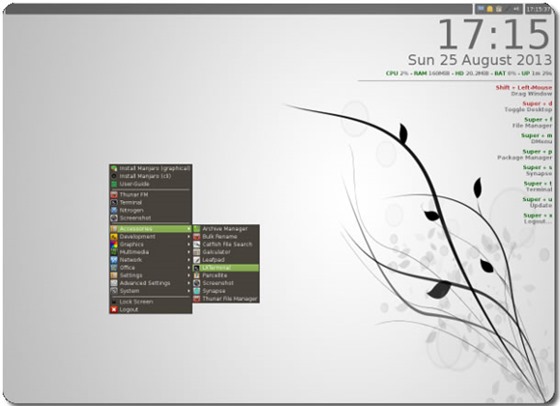Open Catfish File Search
Image resolution: width=560 pixels, height=406 pixels.
point(226,244)
